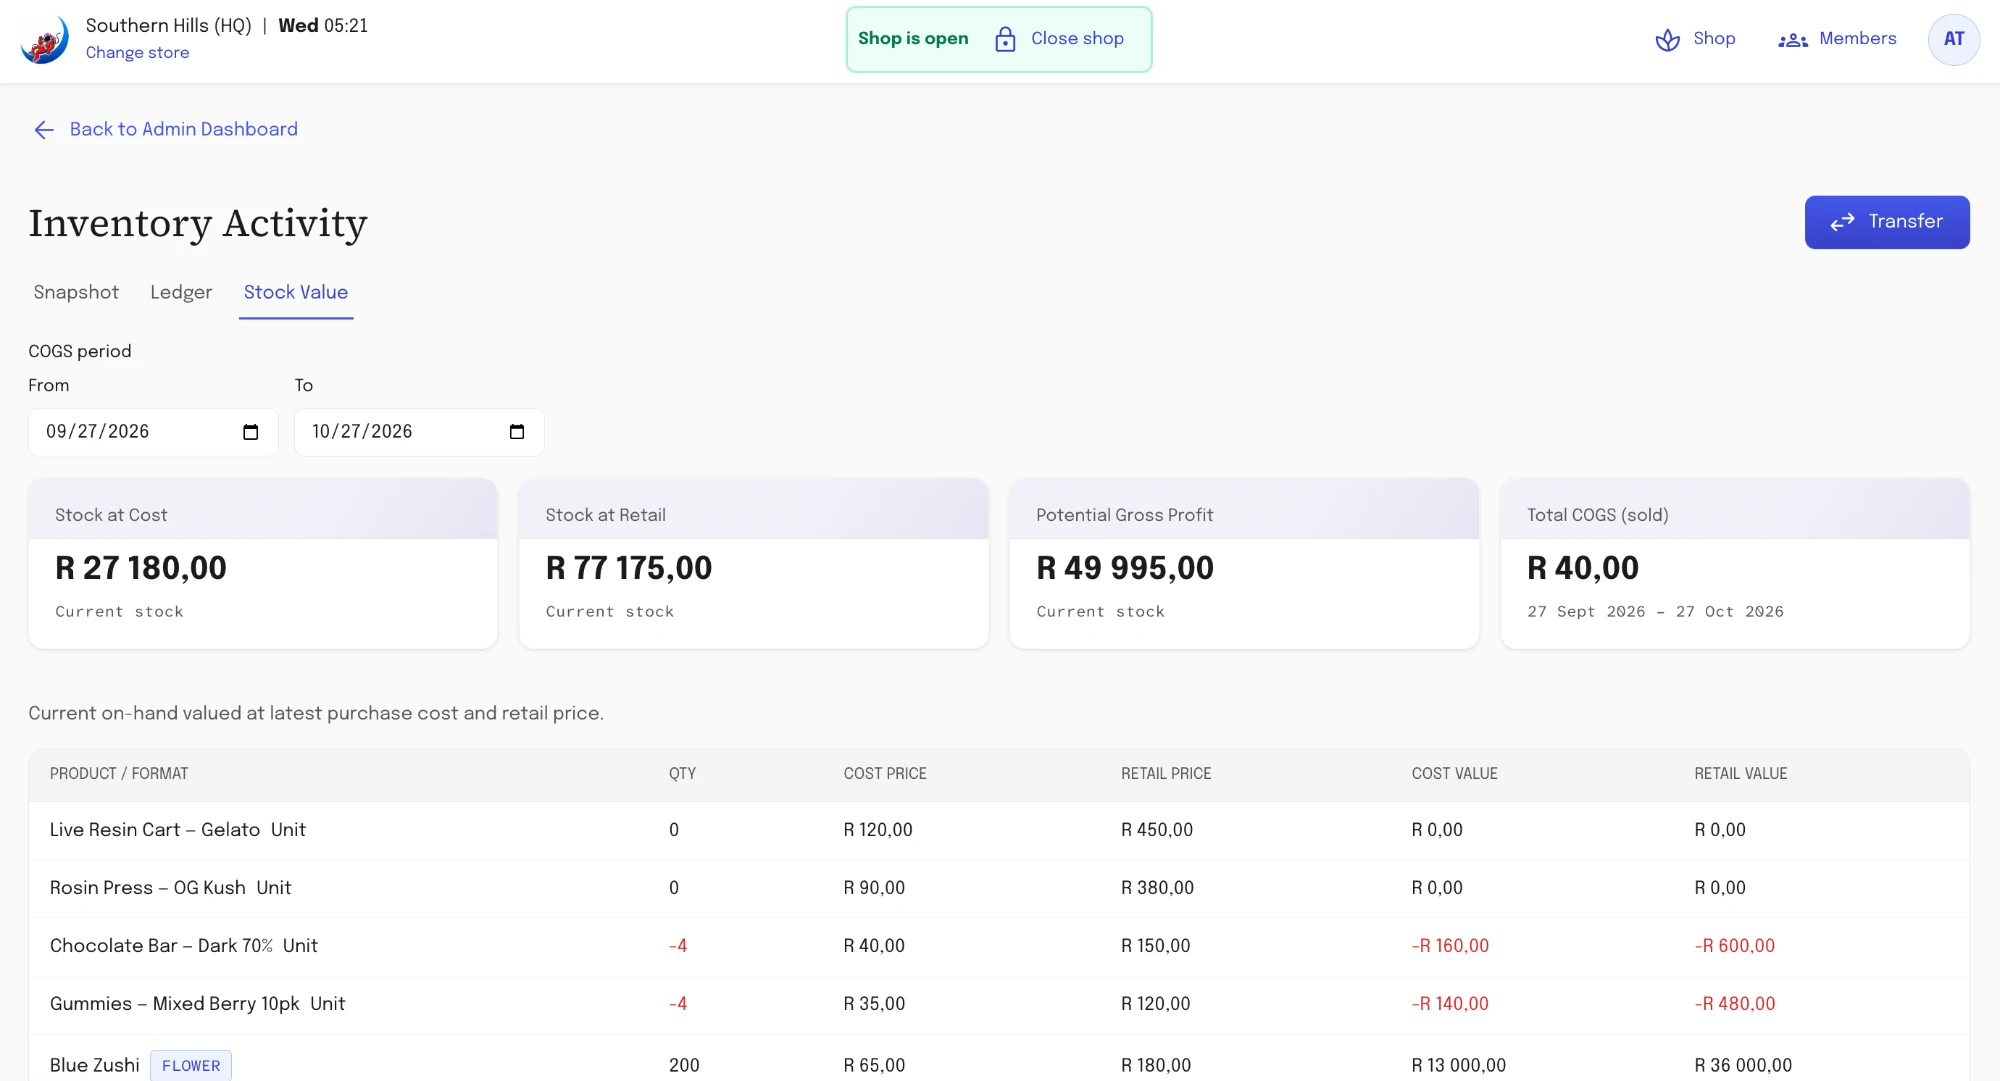
Task: Open the To date calendar picker
Action: click(x=517, y=432)
